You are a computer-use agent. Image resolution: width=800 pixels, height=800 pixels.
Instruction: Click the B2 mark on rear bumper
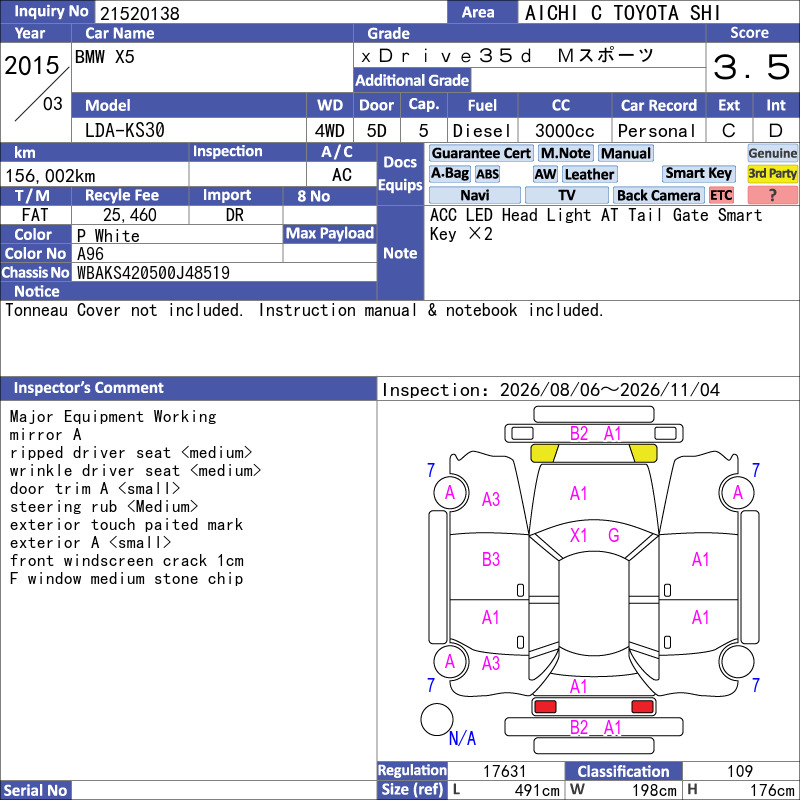[x=579, y=728]
